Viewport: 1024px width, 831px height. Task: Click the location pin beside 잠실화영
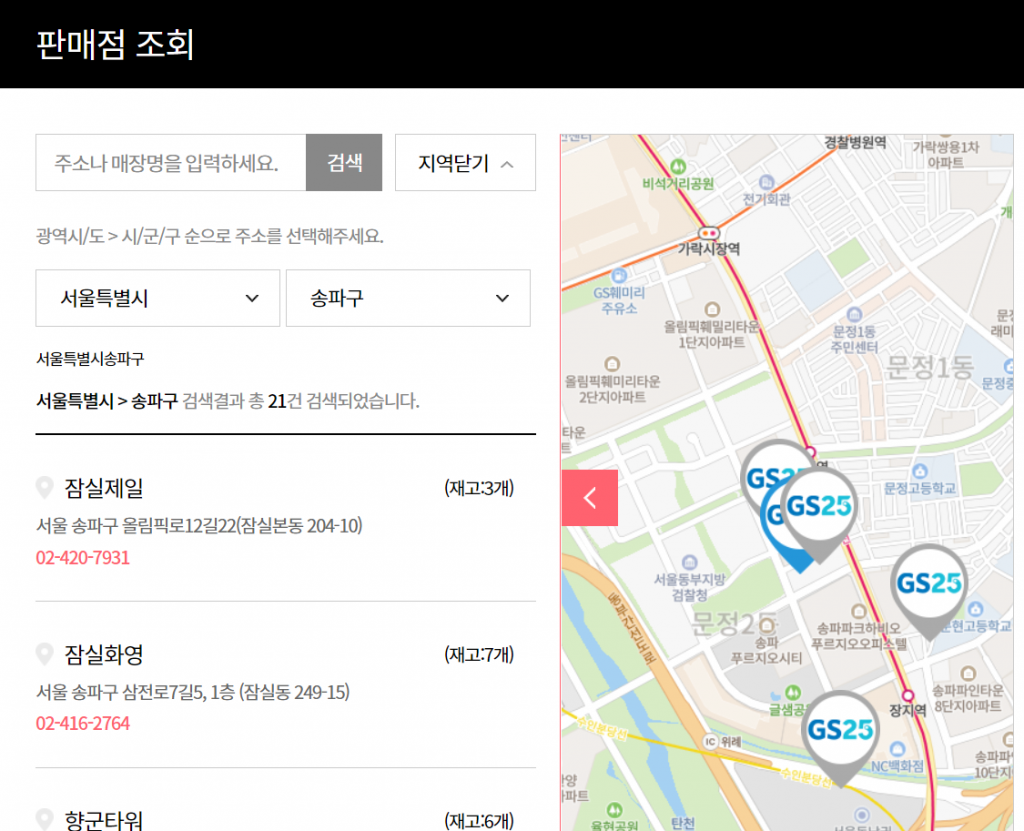pos(44,655)
